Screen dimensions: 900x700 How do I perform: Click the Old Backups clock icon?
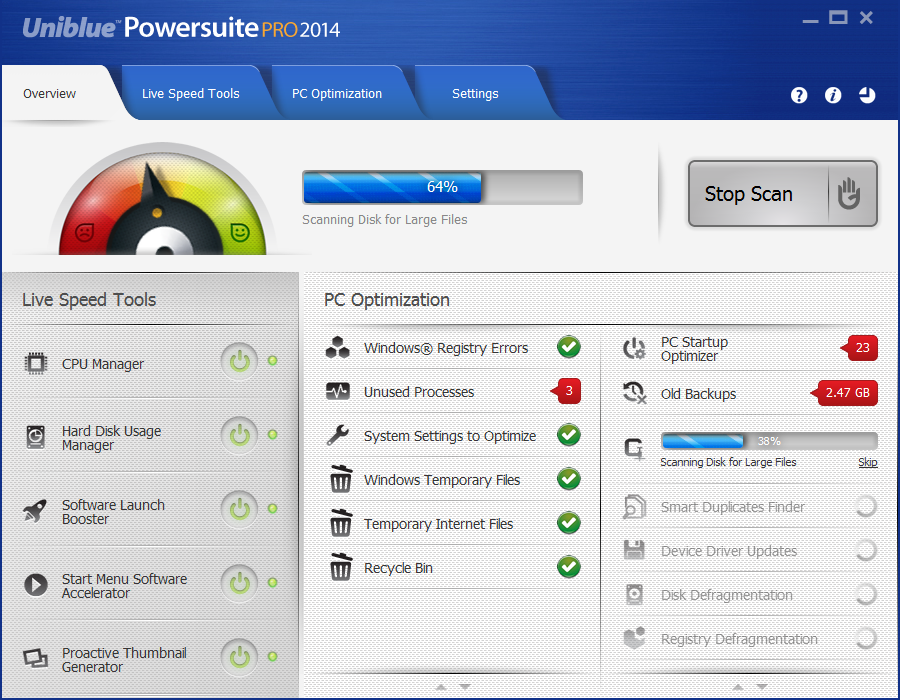point(634,393)
